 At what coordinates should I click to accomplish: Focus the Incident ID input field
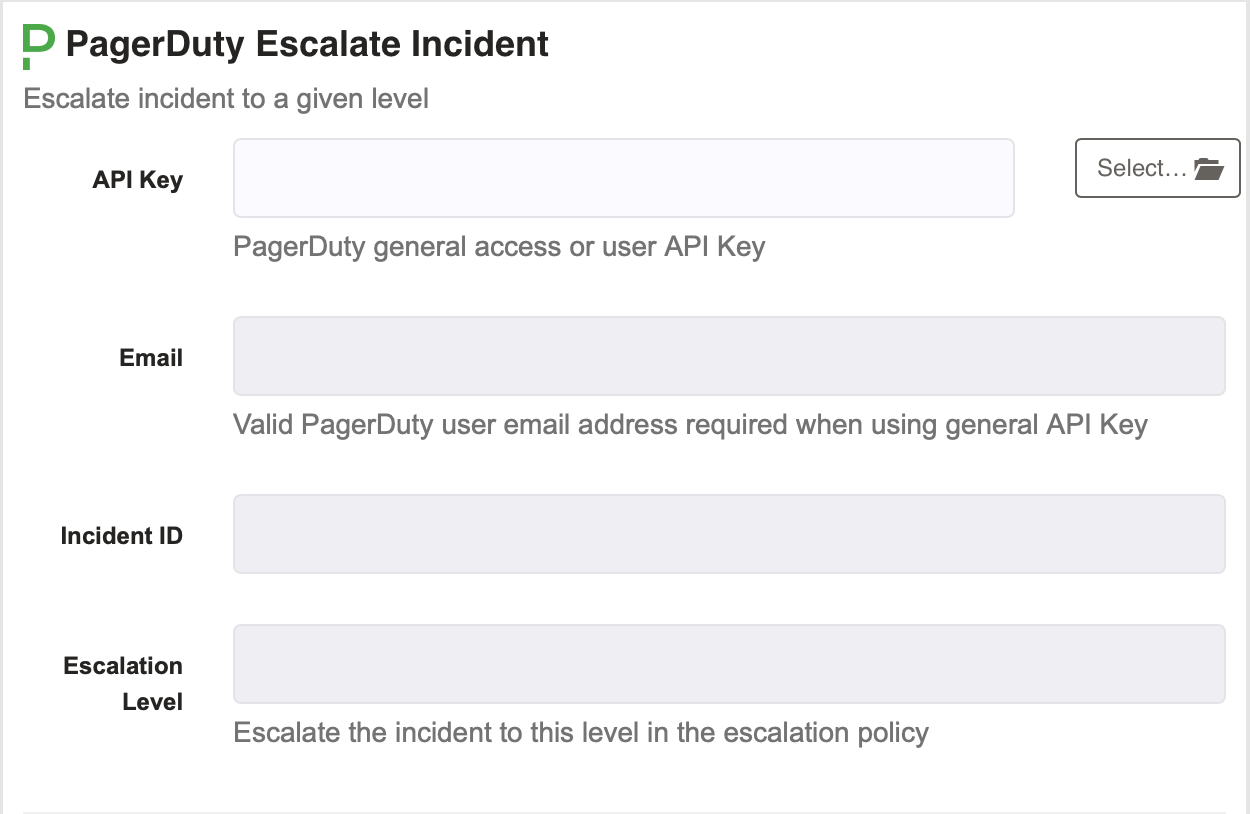coord(729,534)
